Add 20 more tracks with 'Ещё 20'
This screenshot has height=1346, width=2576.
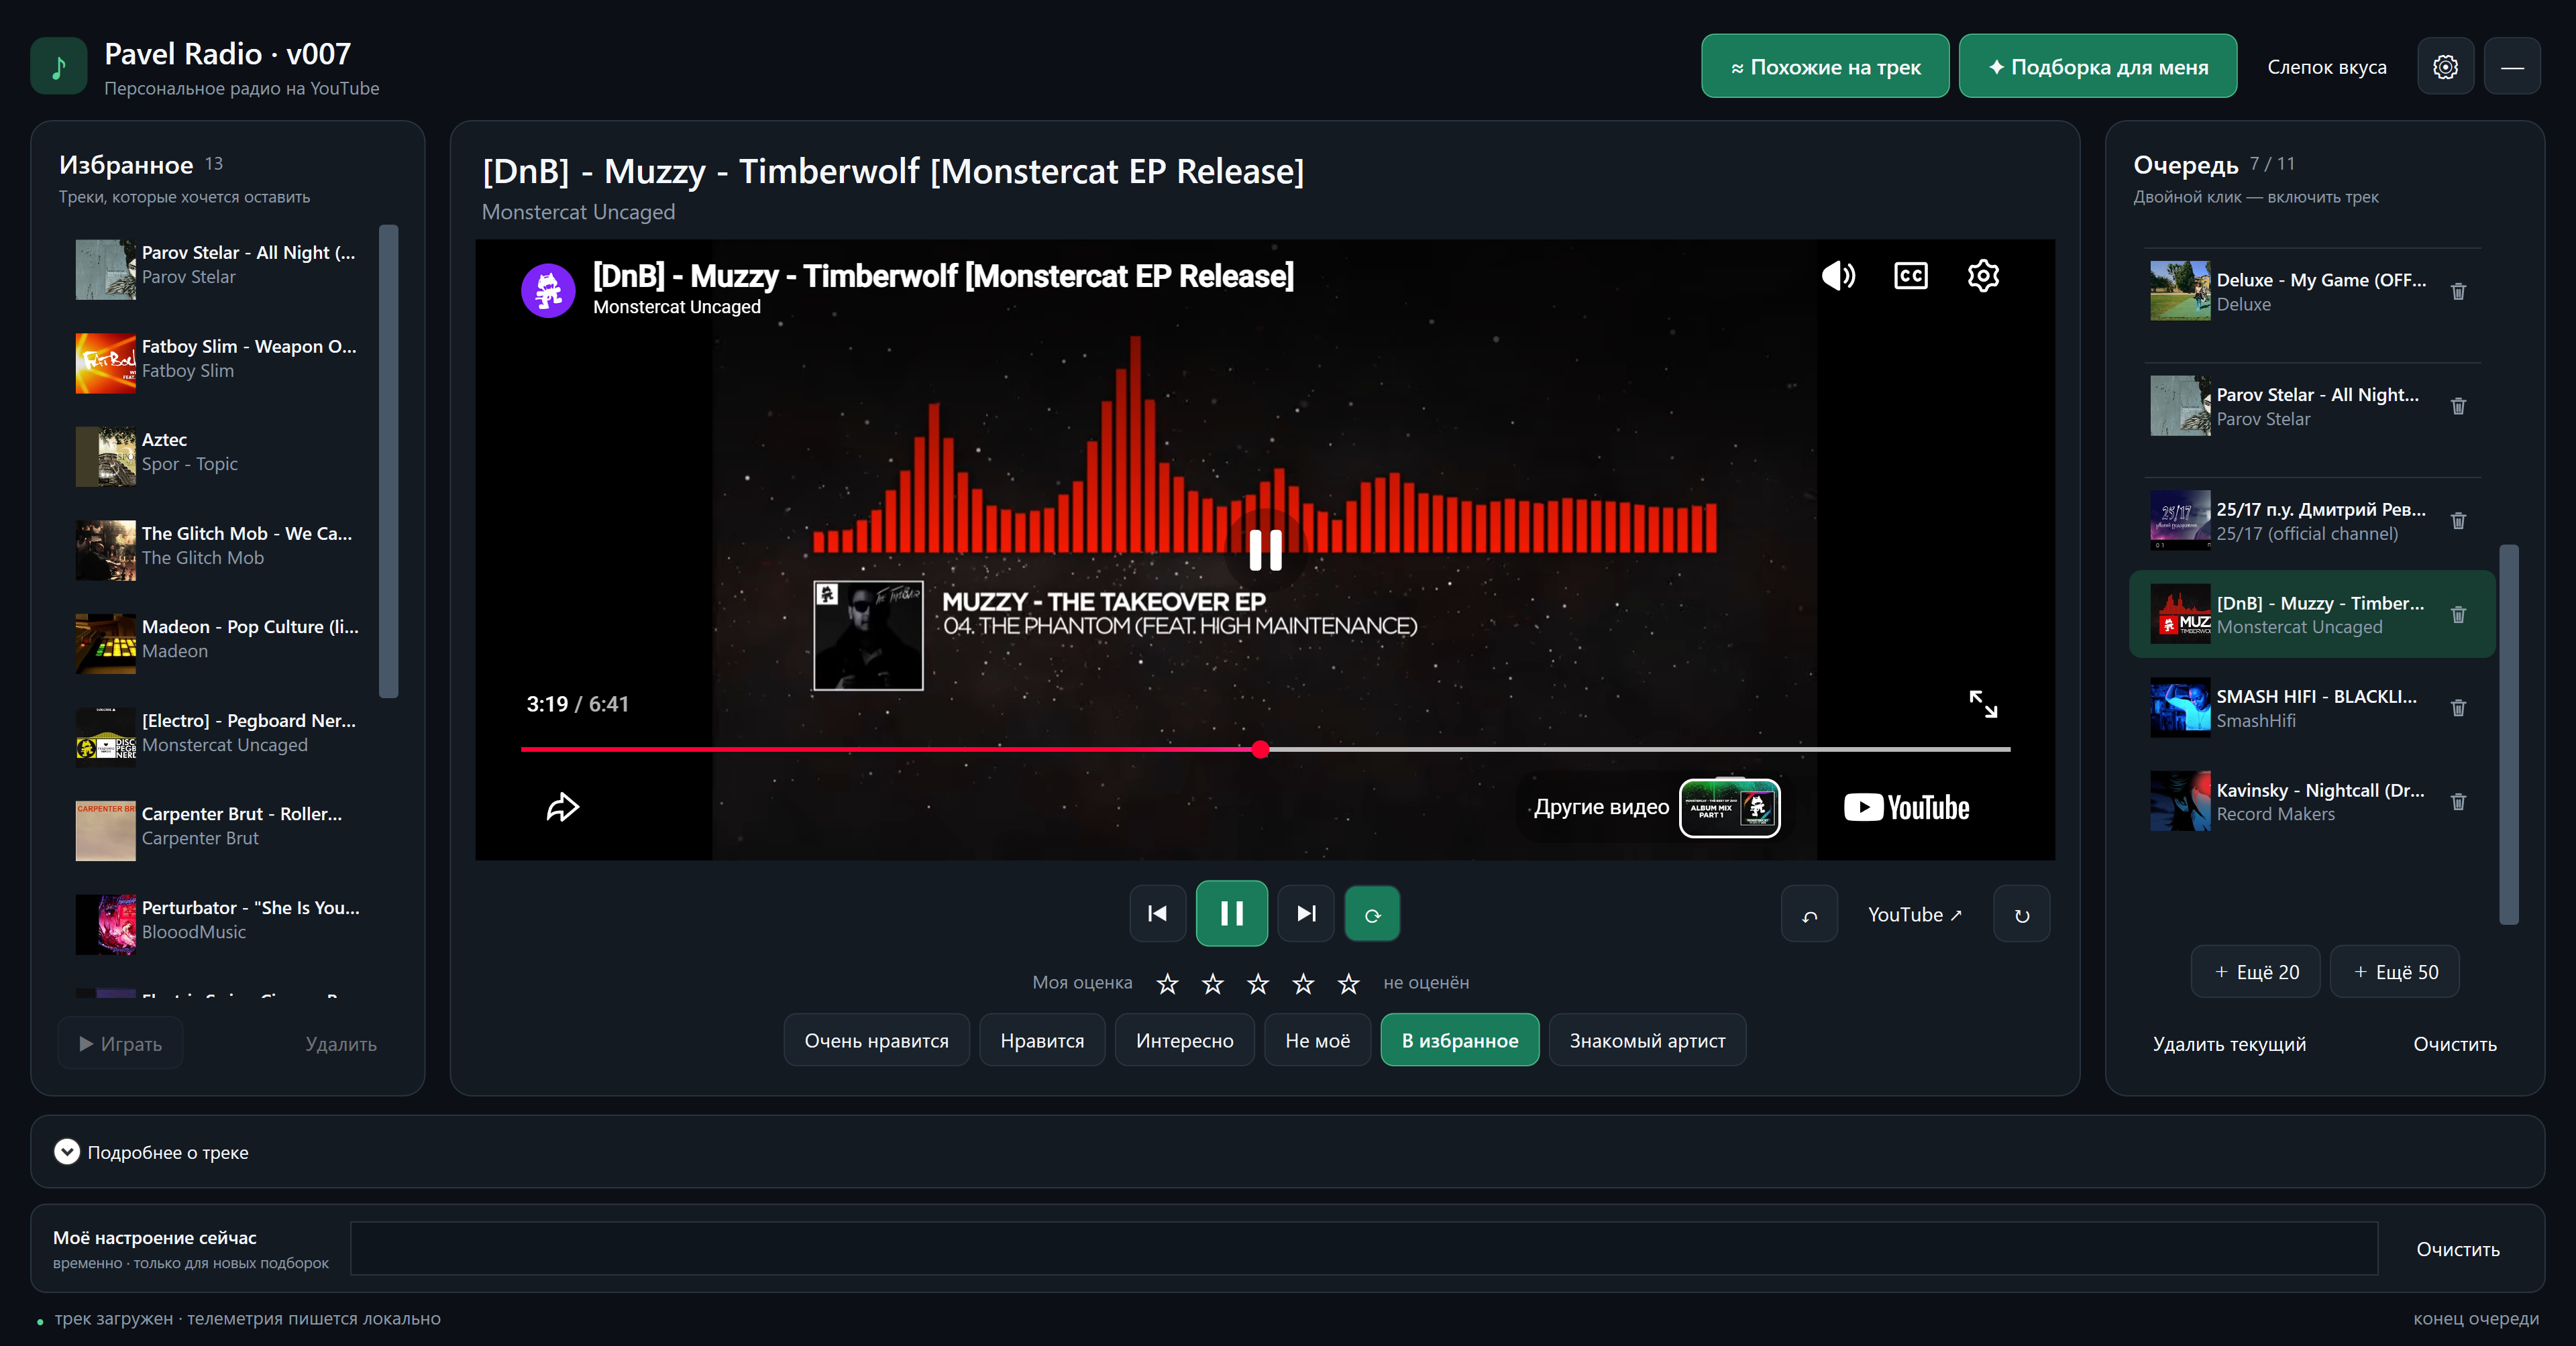point(2255,971)
